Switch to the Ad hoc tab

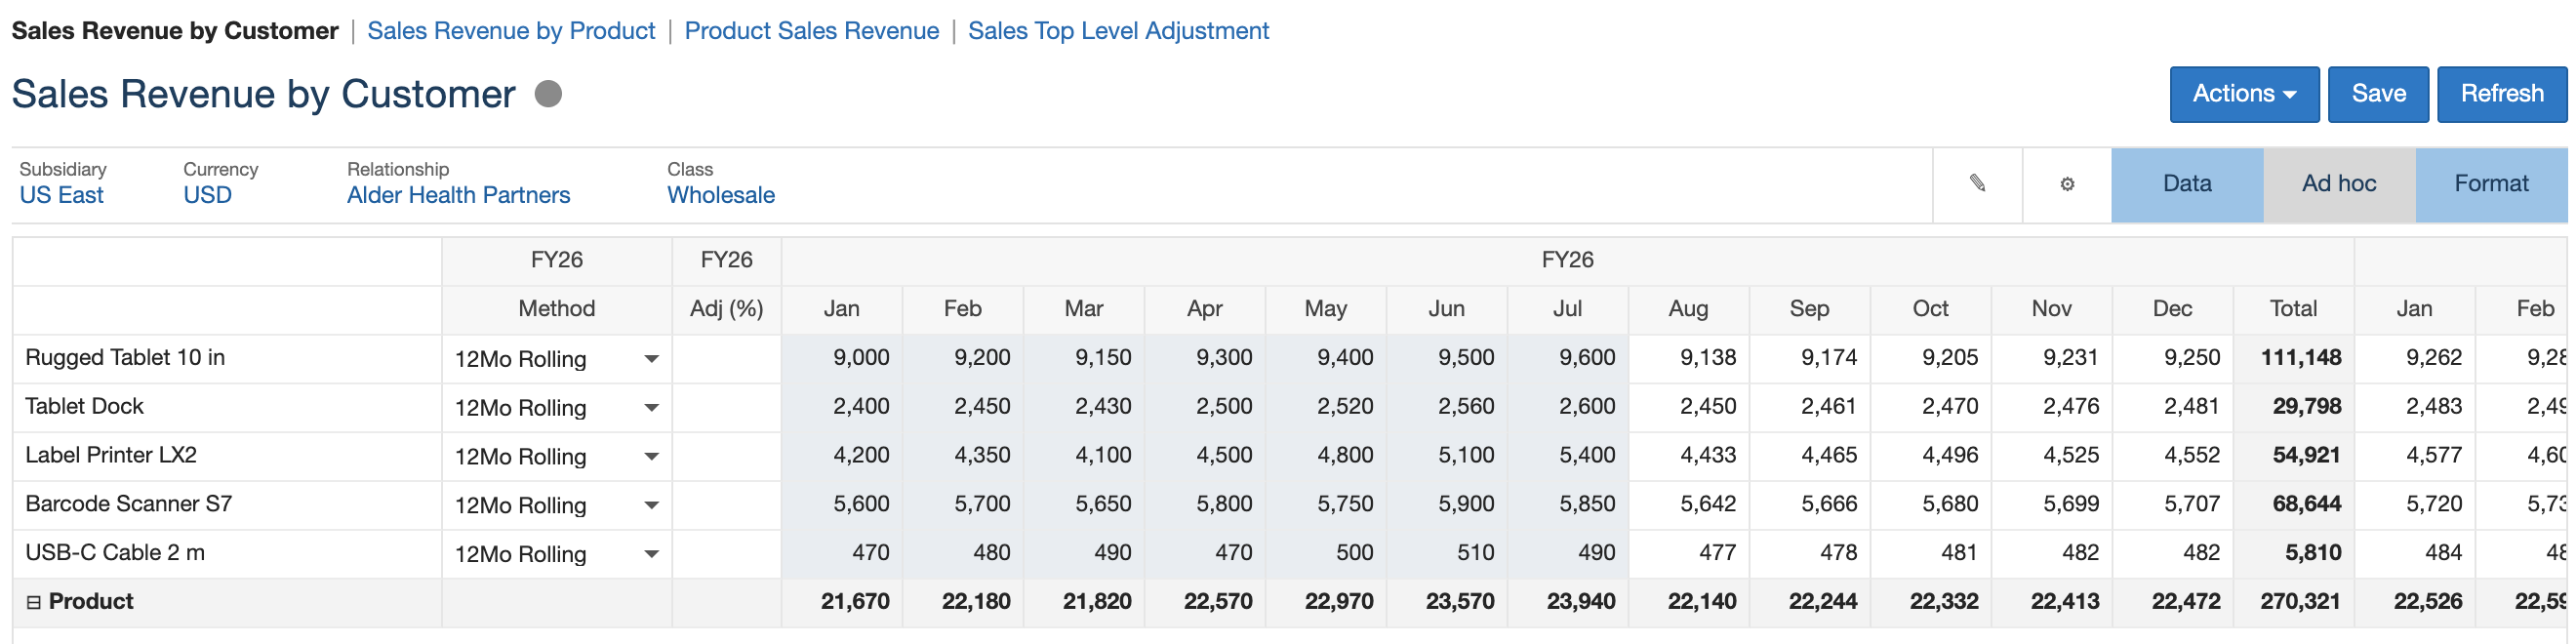[x=2339, y=184]
